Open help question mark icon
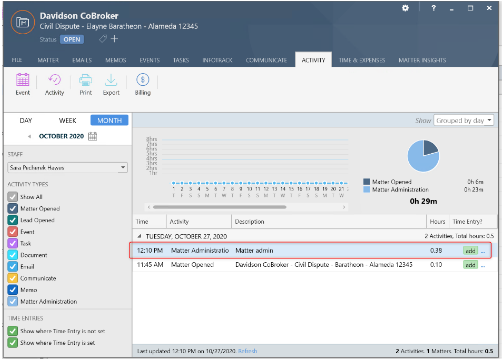 click(x=433, y=8)
